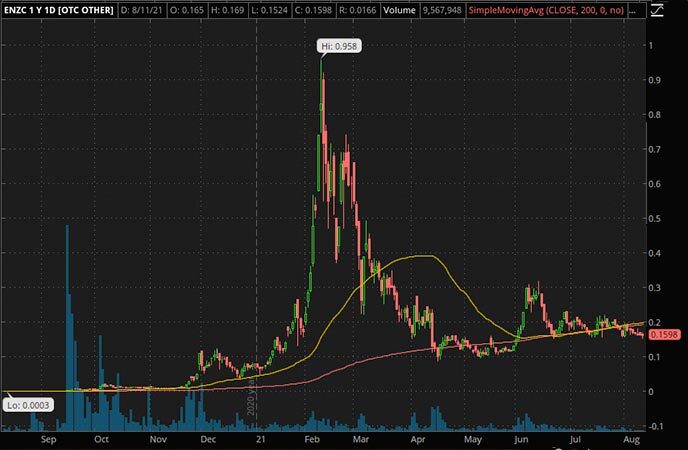Click the Nov label on time axis
Image resolution: width=688 pixels, height=450 pixels.
(158, 439)
